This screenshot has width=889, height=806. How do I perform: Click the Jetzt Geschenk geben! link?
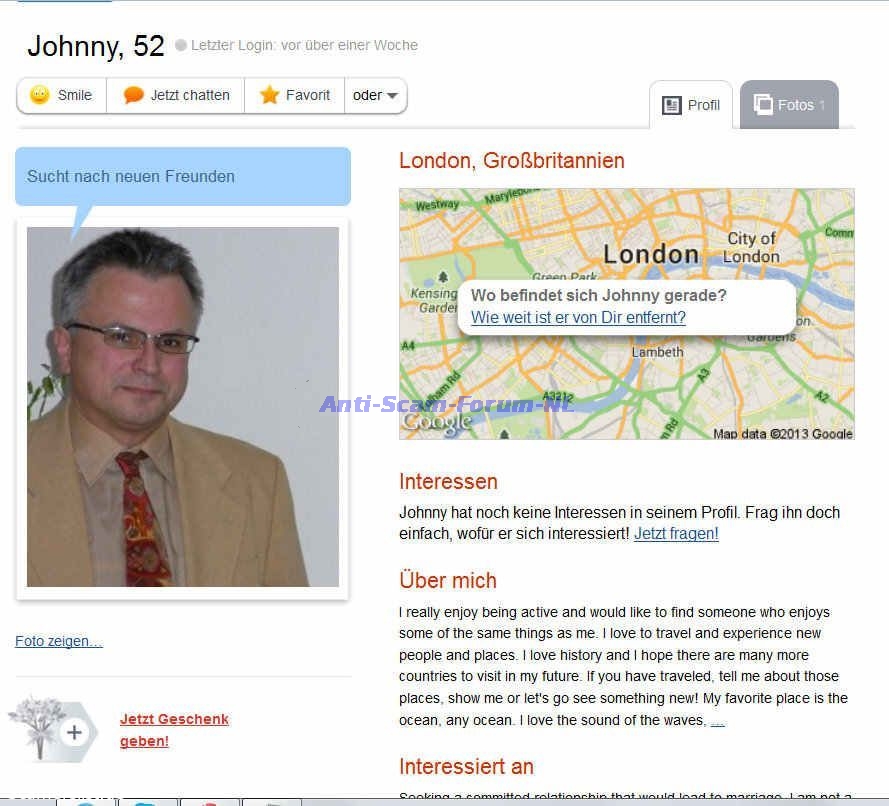[174, 730]
